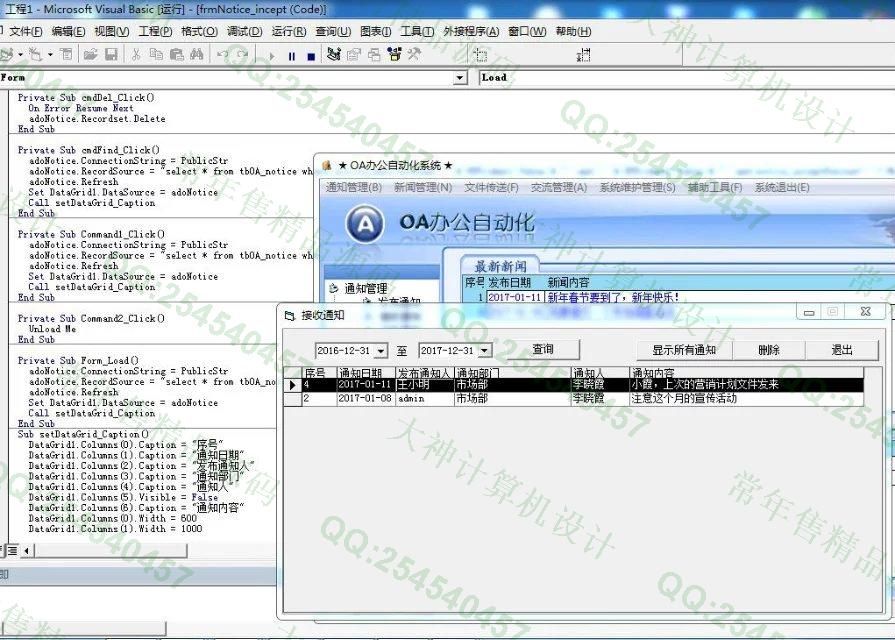The image size is (895, 640).
Task: Open 通知管理(B) menu in OA window
Action: click(x=353, y=187)
